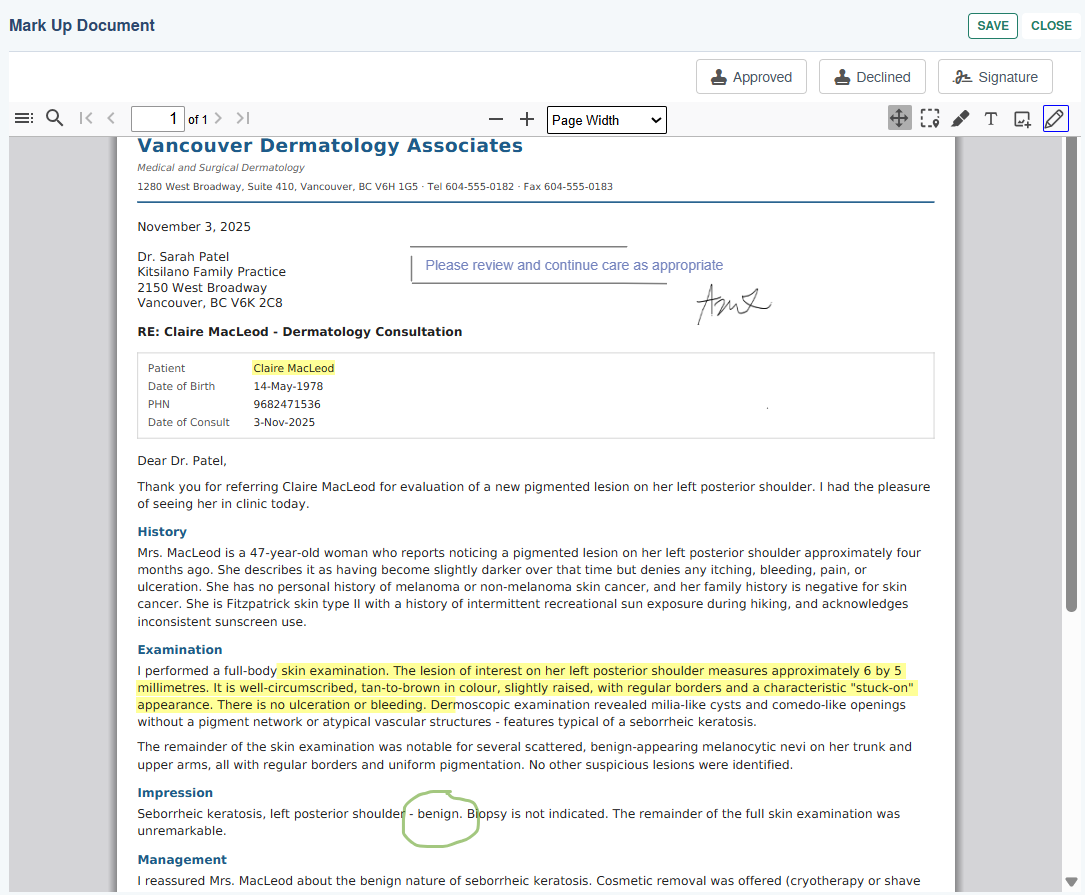Image resolution: width=1085 pixels, height=895 pixels.
Task: Click the 'of 1' page count label
Action: (198, 120)
